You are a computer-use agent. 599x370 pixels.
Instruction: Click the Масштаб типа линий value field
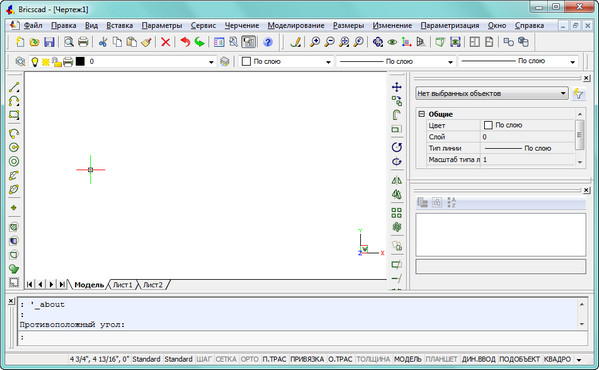point(528,160)
